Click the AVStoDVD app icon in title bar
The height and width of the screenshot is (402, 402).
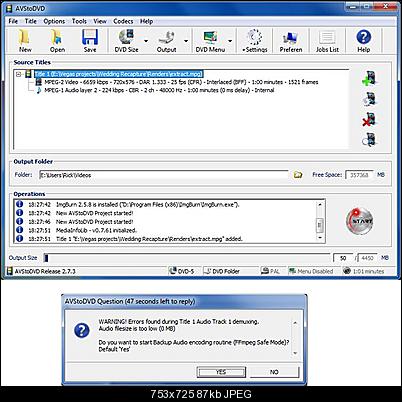point(9,8)
